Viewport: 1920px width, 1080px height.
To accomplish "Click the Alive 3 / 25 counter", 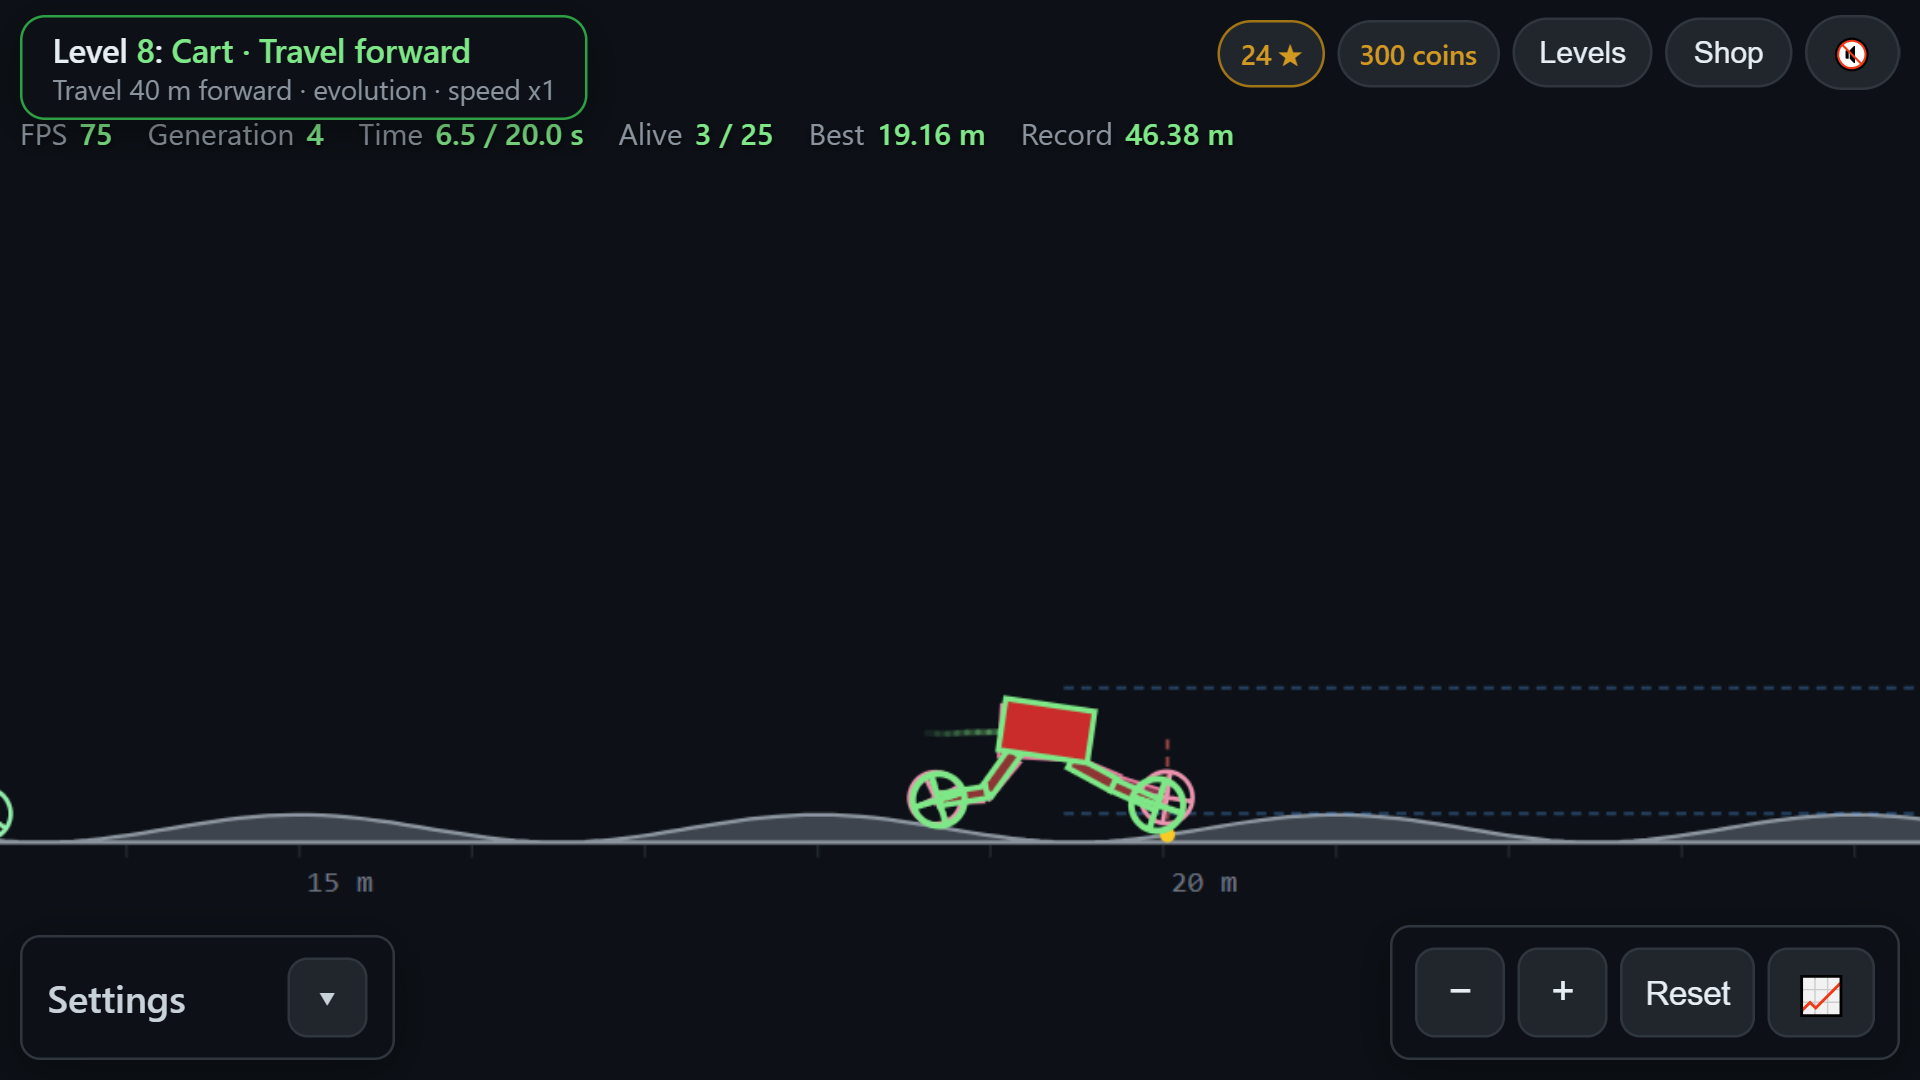I will (696, 135).
